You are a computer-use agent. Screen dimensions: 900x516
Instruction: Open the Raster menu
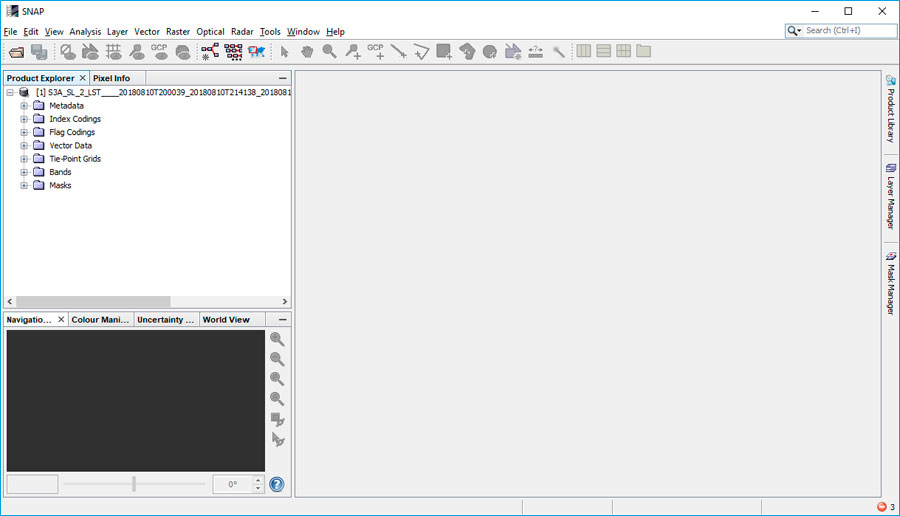pos(178,32)
